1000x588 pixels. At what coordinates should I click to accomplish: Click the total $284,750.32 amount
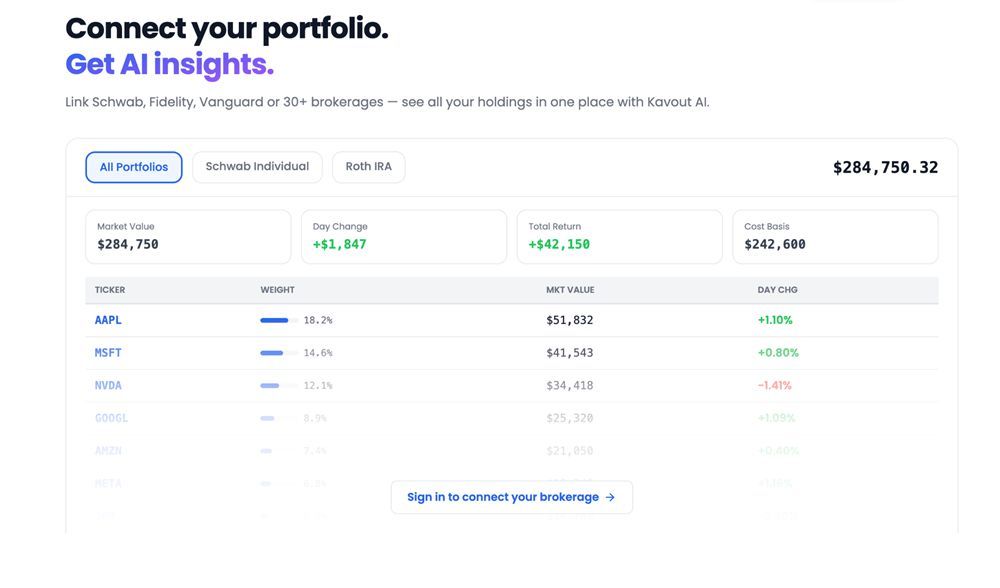click(885, 168)
